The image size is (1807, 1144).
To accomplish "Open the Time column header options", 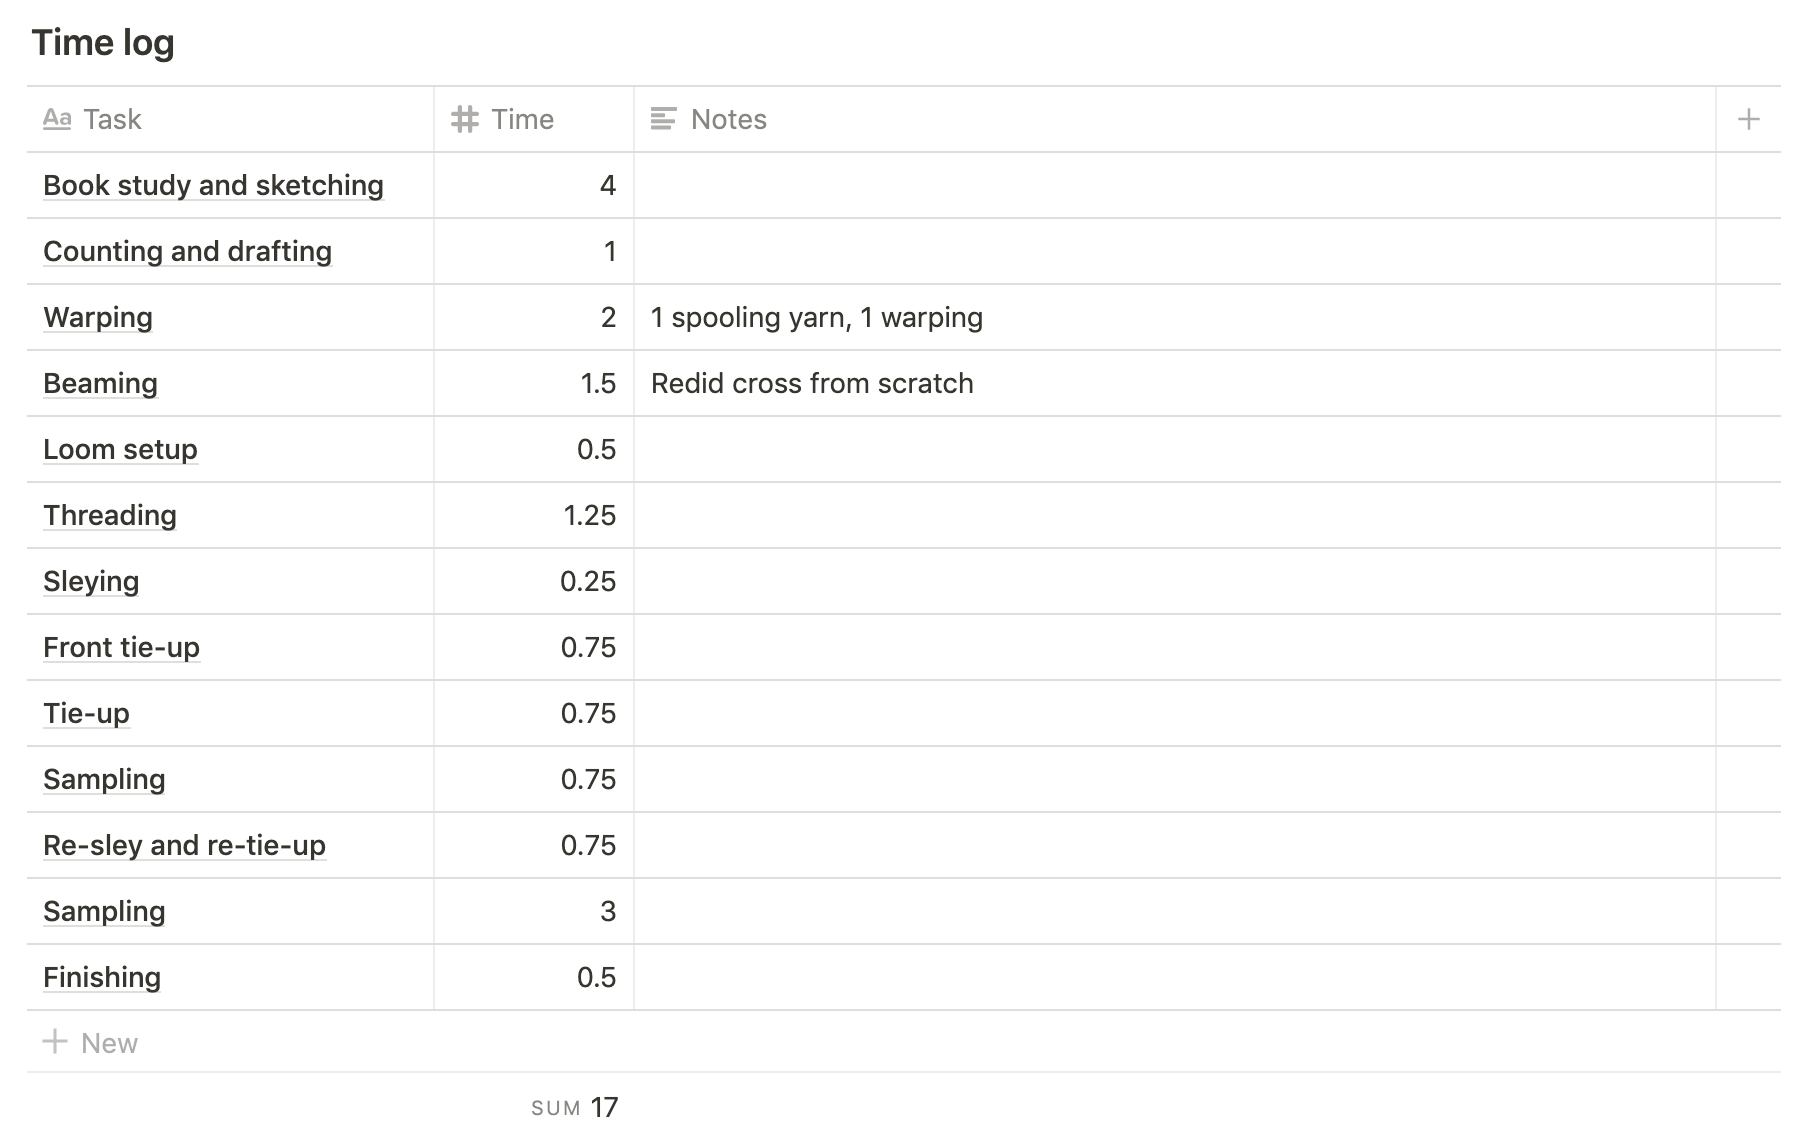I will pos(534,120).
